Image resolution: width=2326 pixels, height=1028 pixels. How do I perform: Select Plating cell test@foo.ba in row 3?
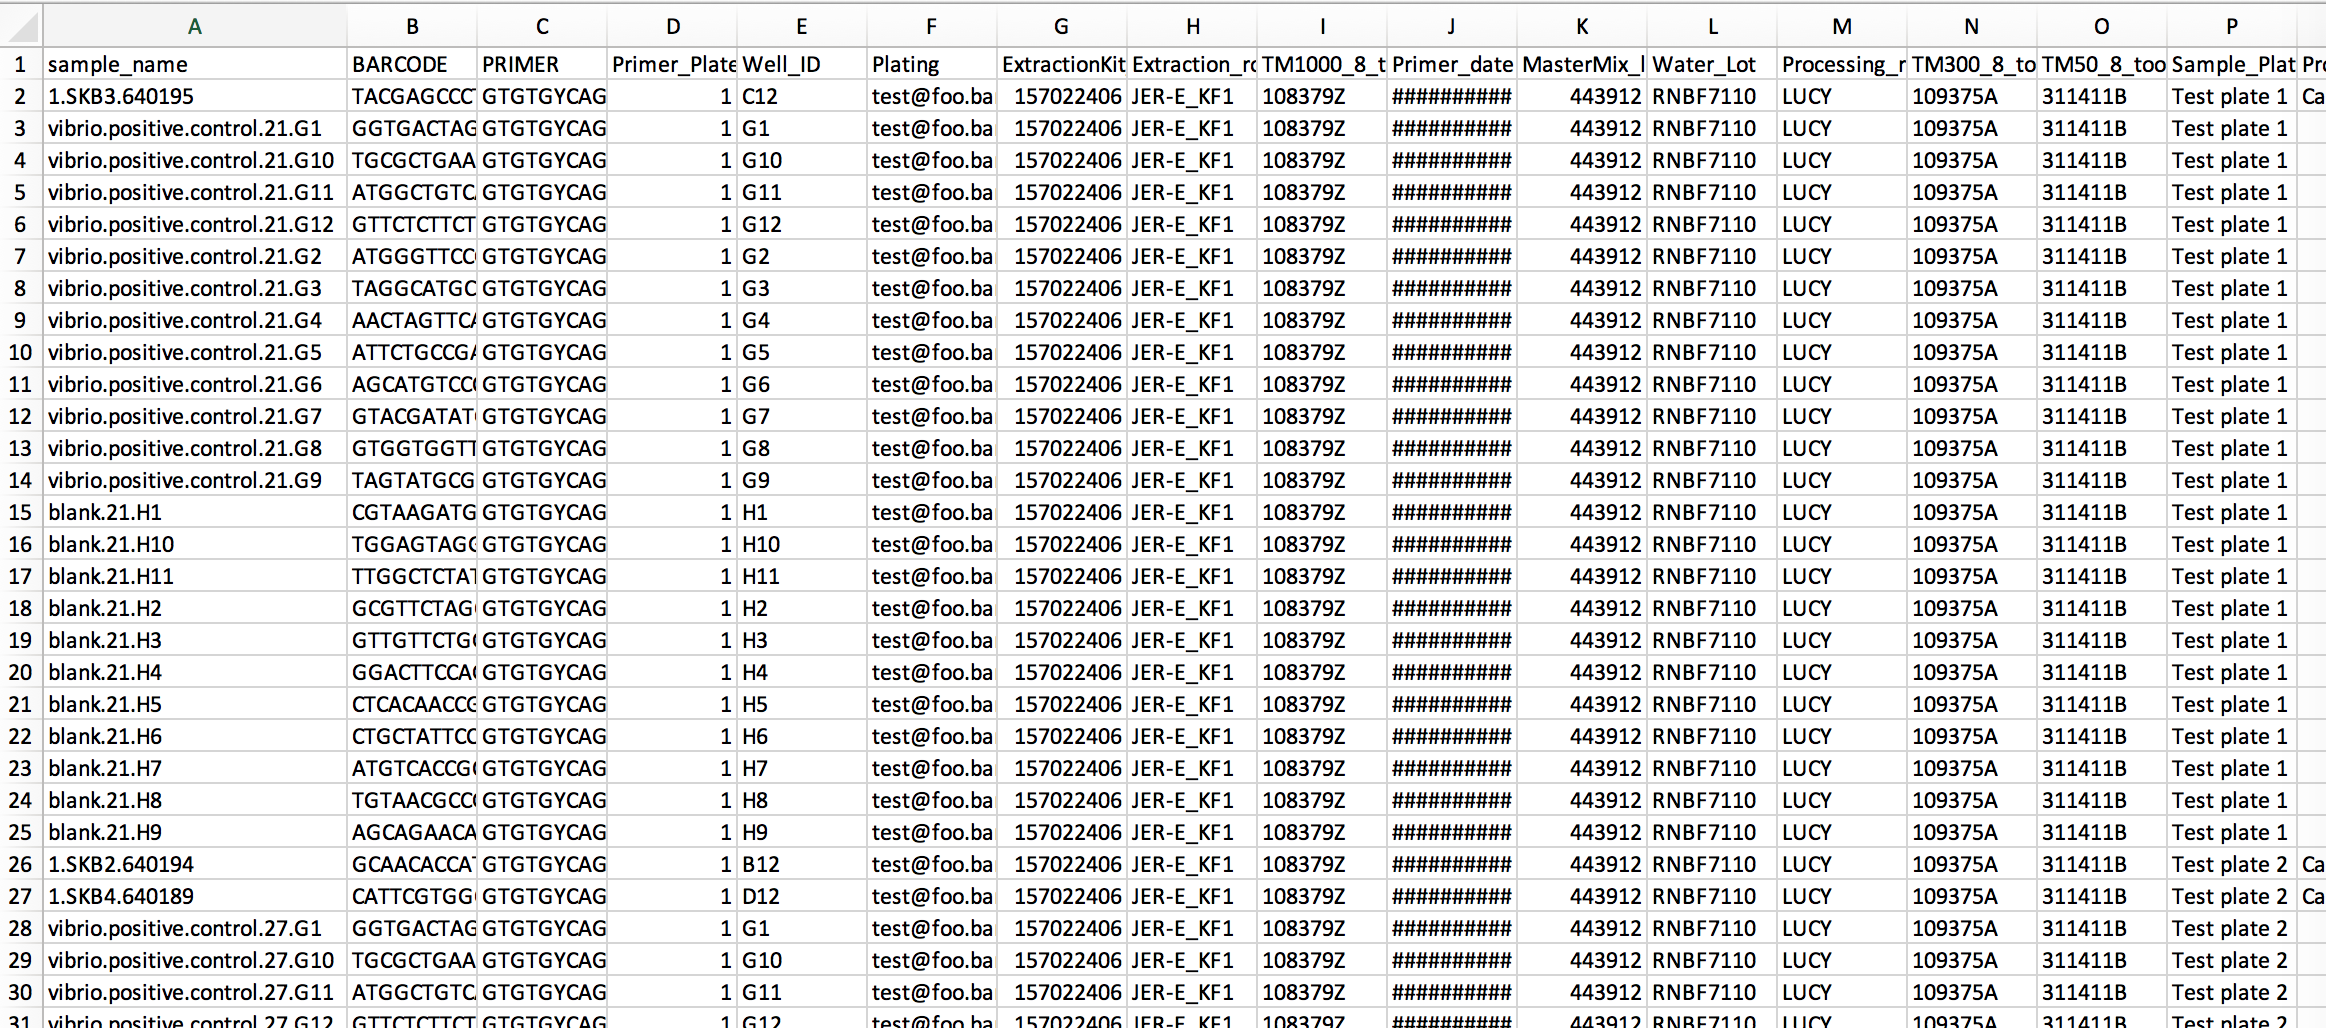click(x=932, y=128)
